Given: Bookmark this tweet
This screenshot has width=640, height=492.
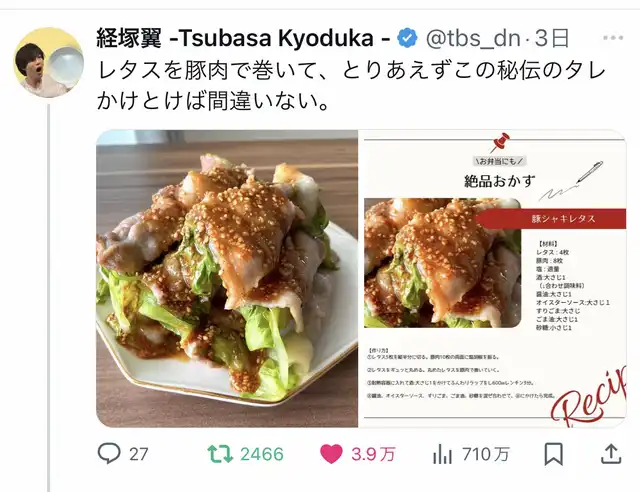Looking at the screenshot, I should coord(554,454).
